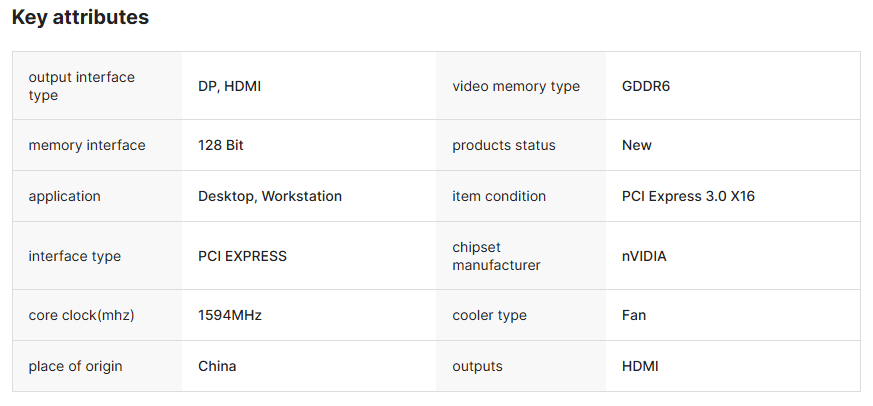This screenshot has width=873, height=406.
Task: Select the cooler type Fan value
Action: [634, 315]
